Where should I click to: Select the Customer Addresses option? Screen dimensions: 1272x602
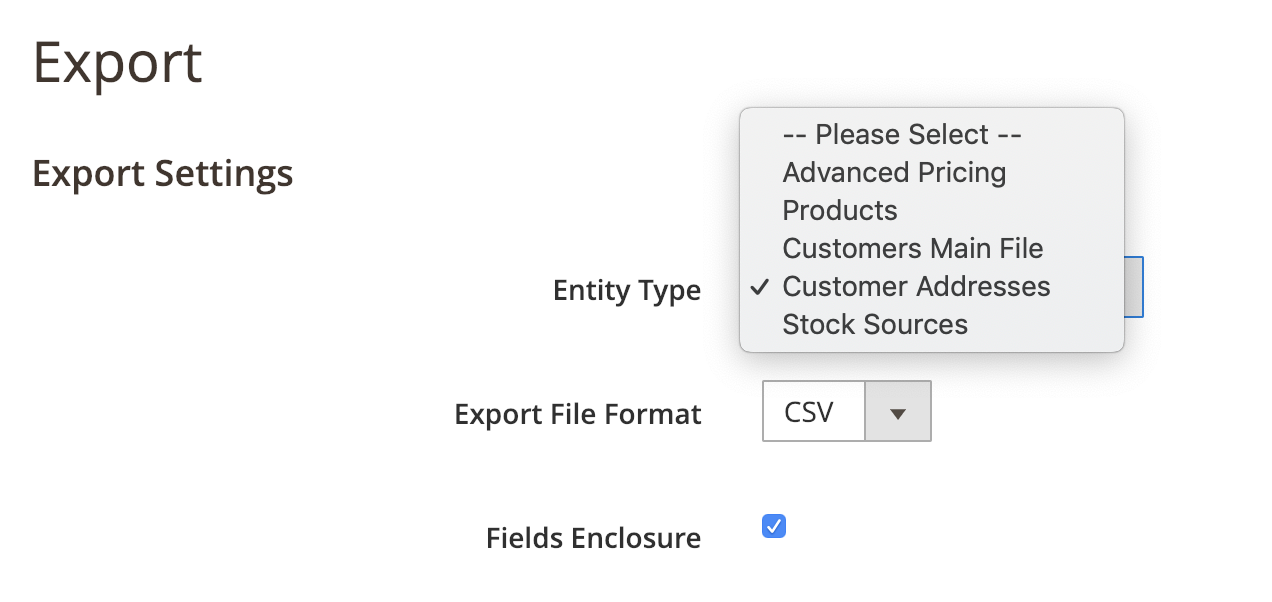(x=916, y=287)
